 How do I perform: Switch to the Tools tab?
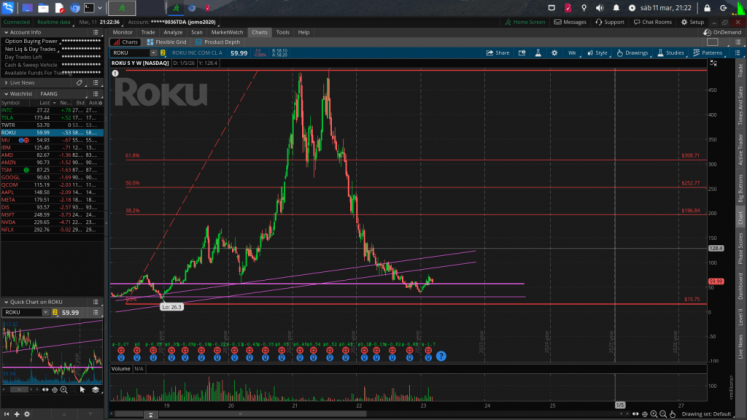pyautogui.click(x=283, y=32)
